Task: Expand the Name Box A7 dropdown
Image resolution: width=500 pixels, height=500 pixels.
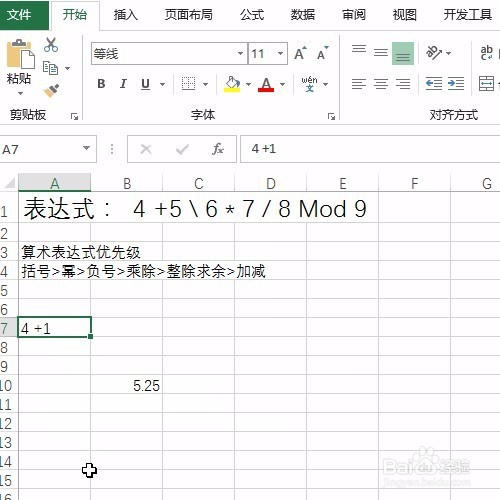Action: coord(86,148)
